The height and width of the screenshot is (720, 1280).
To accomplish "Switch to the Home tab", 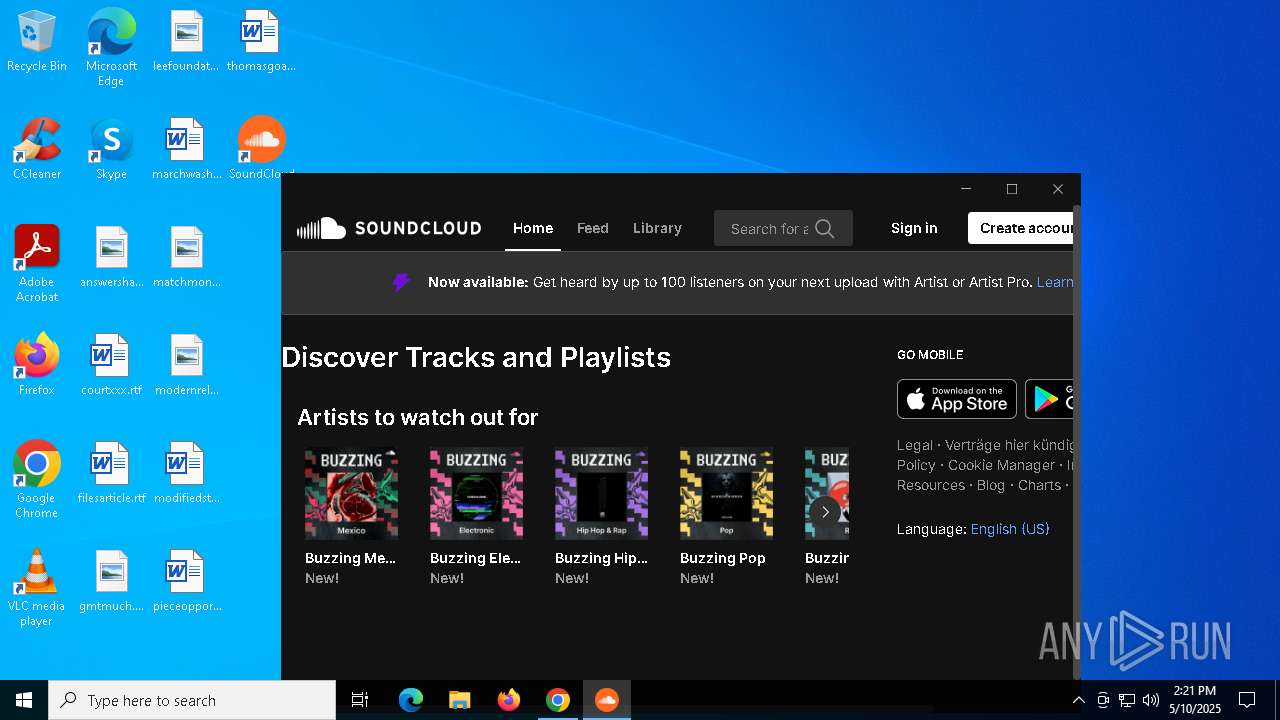I will tap(533, 228).
